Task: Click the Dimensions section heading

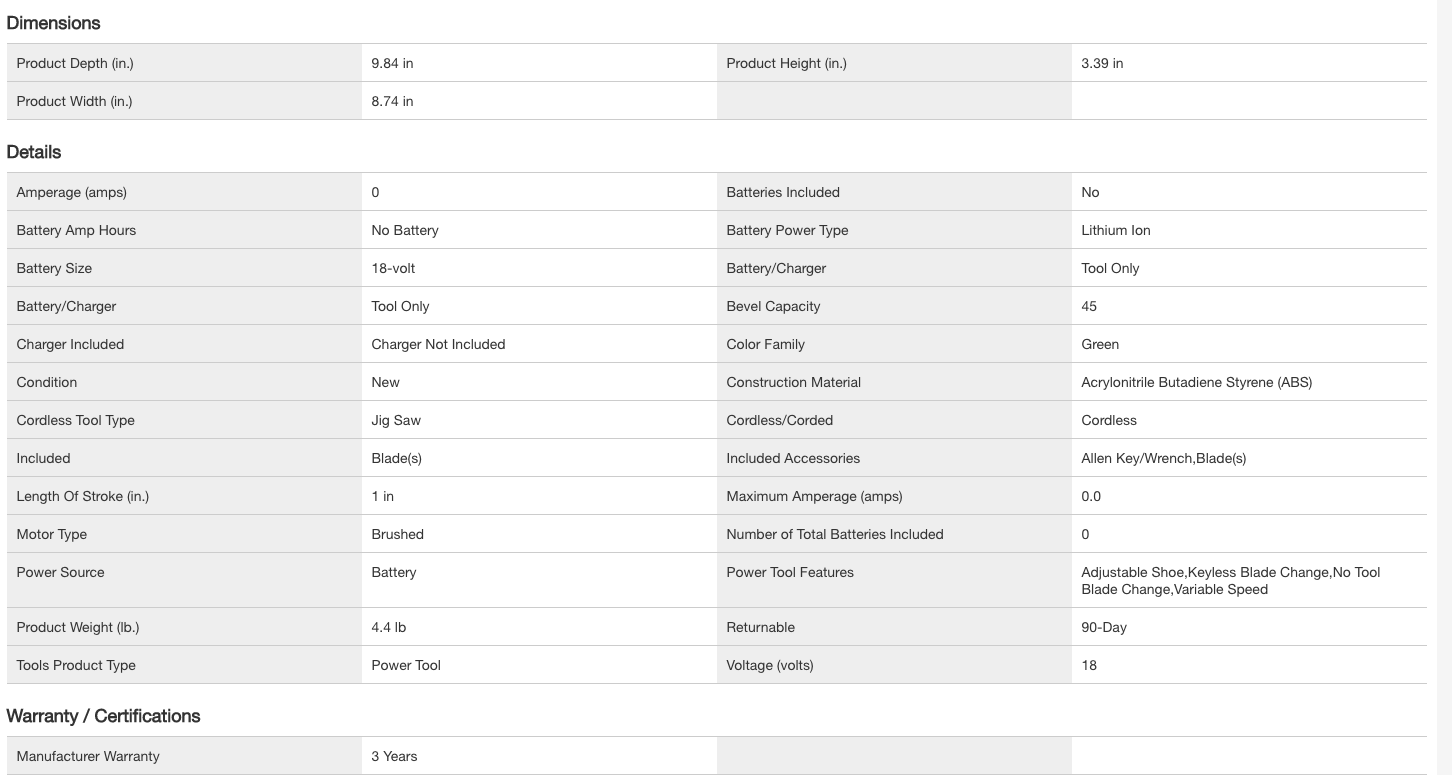Action: [54, 23]
